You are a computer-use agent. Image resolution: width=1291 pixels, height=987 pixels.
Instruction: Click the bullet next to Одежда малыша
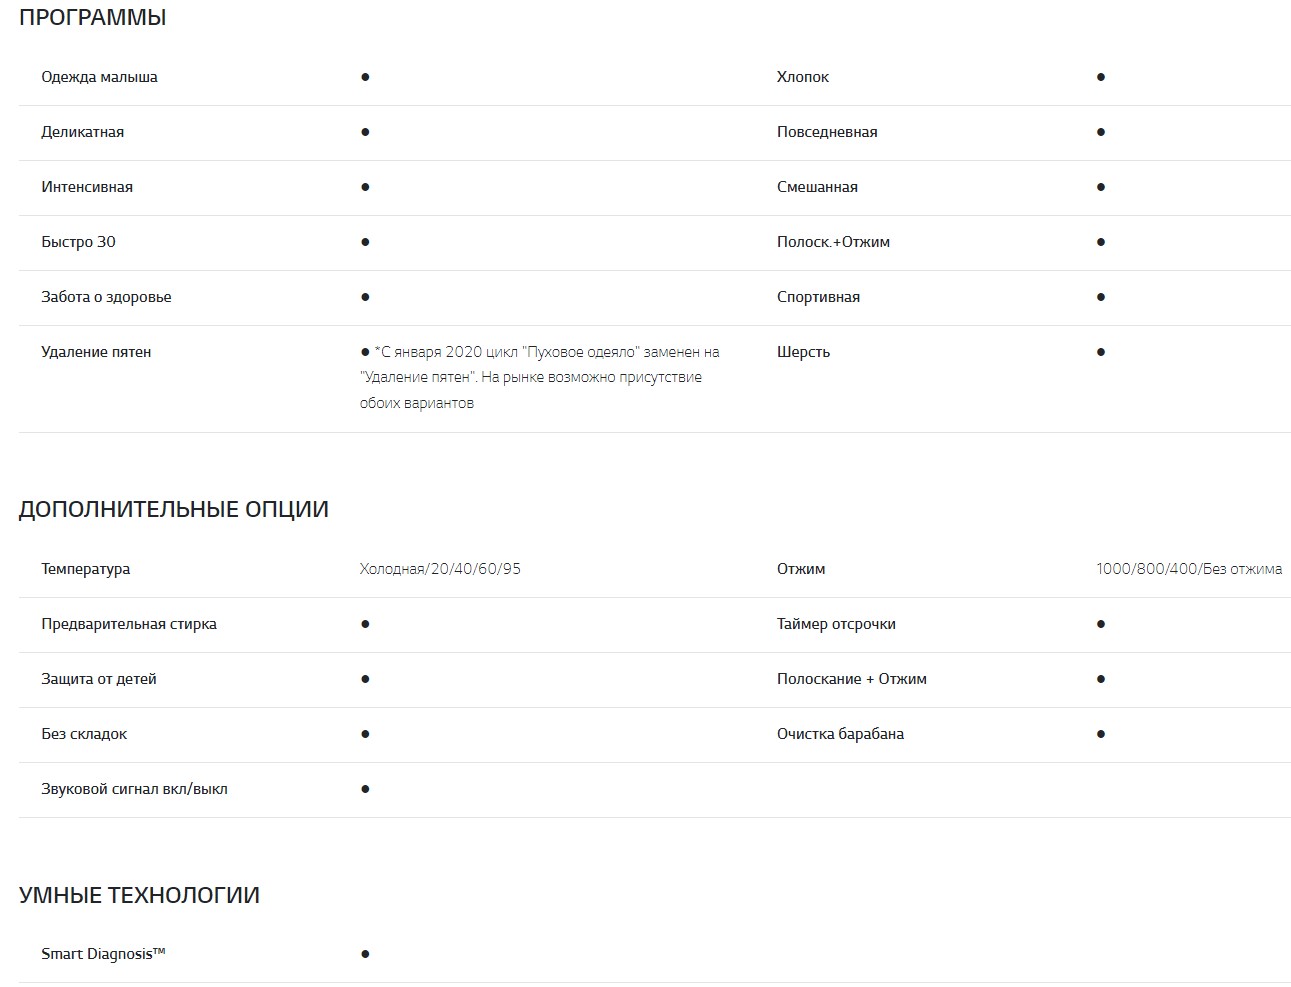coord(365,77)
